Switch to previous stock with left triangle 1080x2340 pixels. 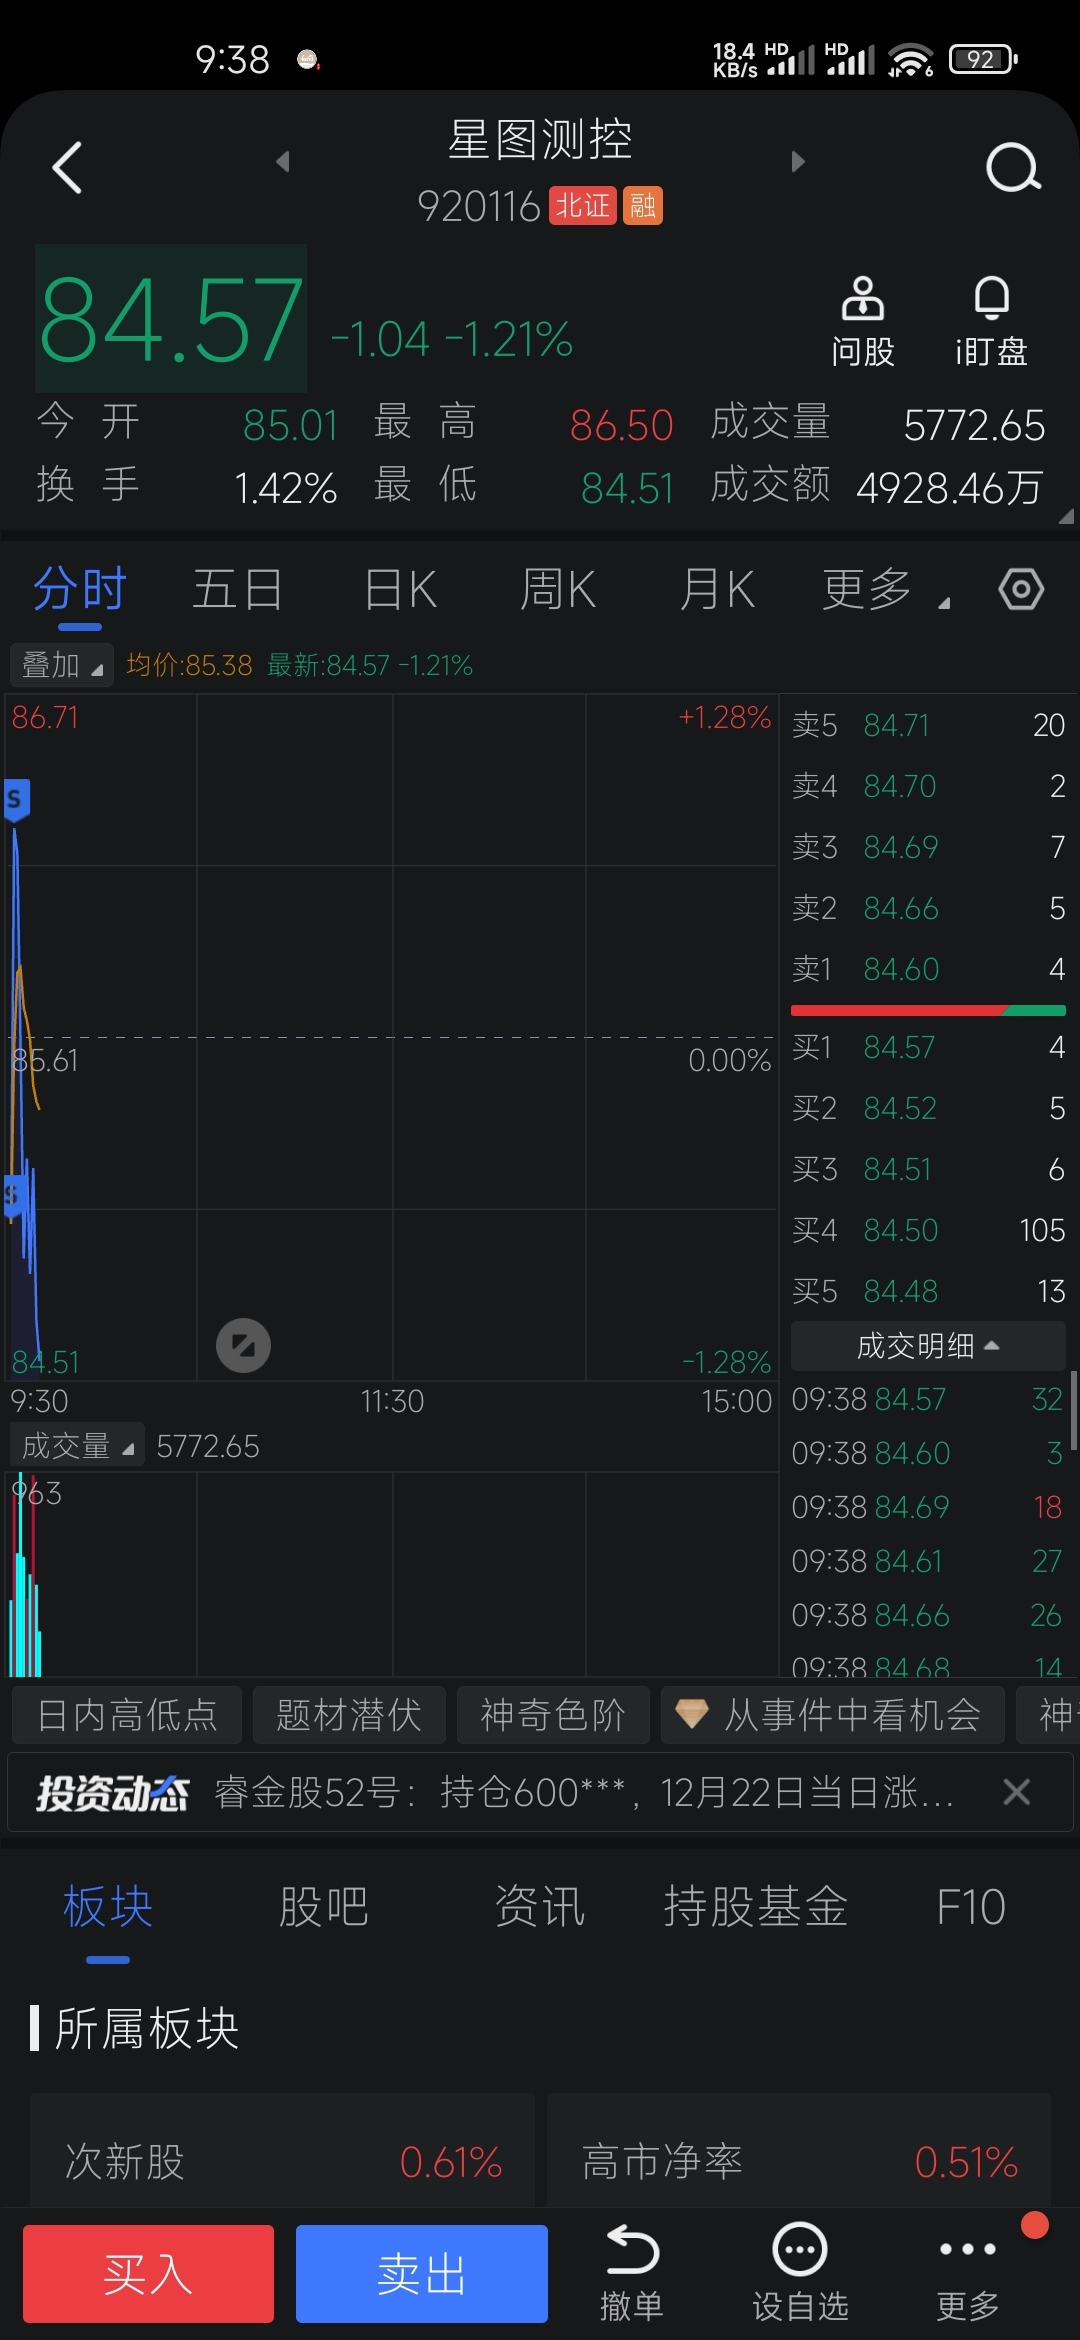(x=283, y=161)
